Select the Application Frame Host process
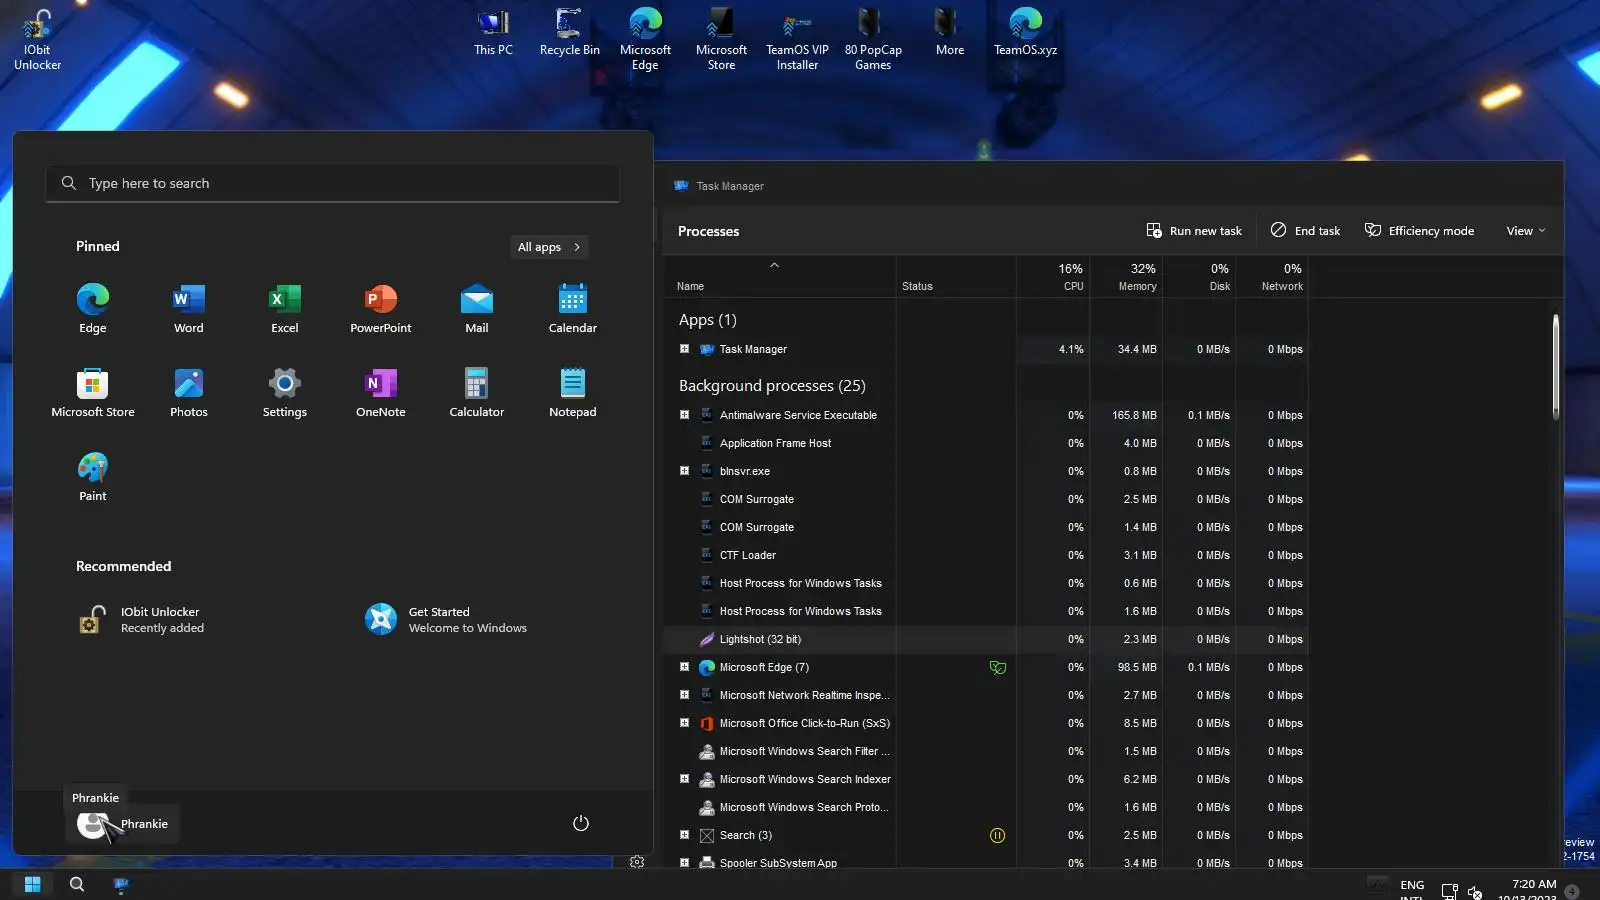1600x900 pixels. tap(986, 443)
